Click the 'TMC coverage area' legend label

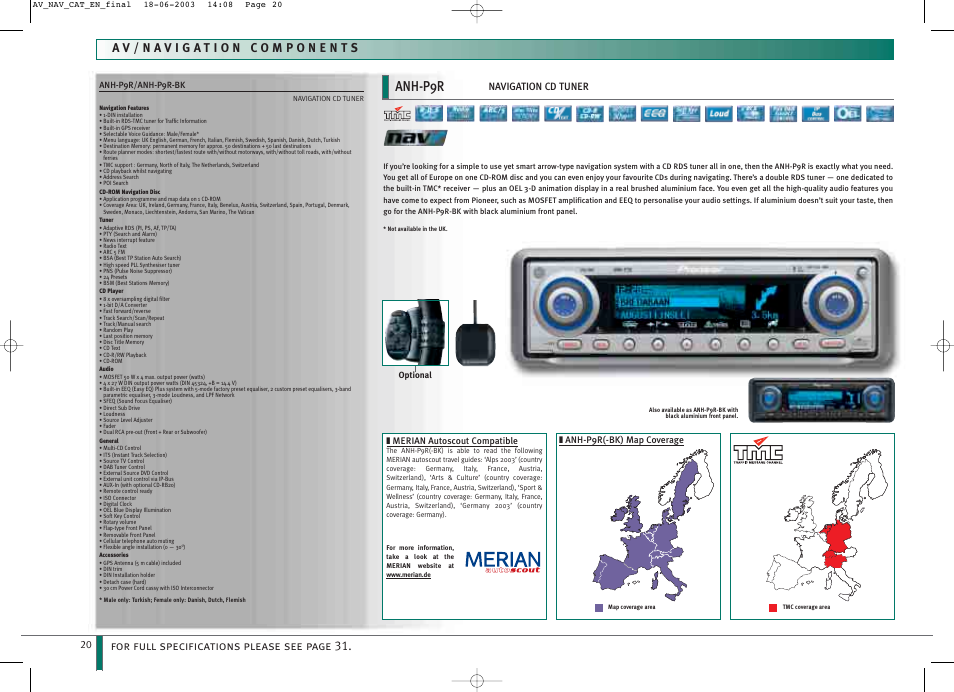click(806, 607)
